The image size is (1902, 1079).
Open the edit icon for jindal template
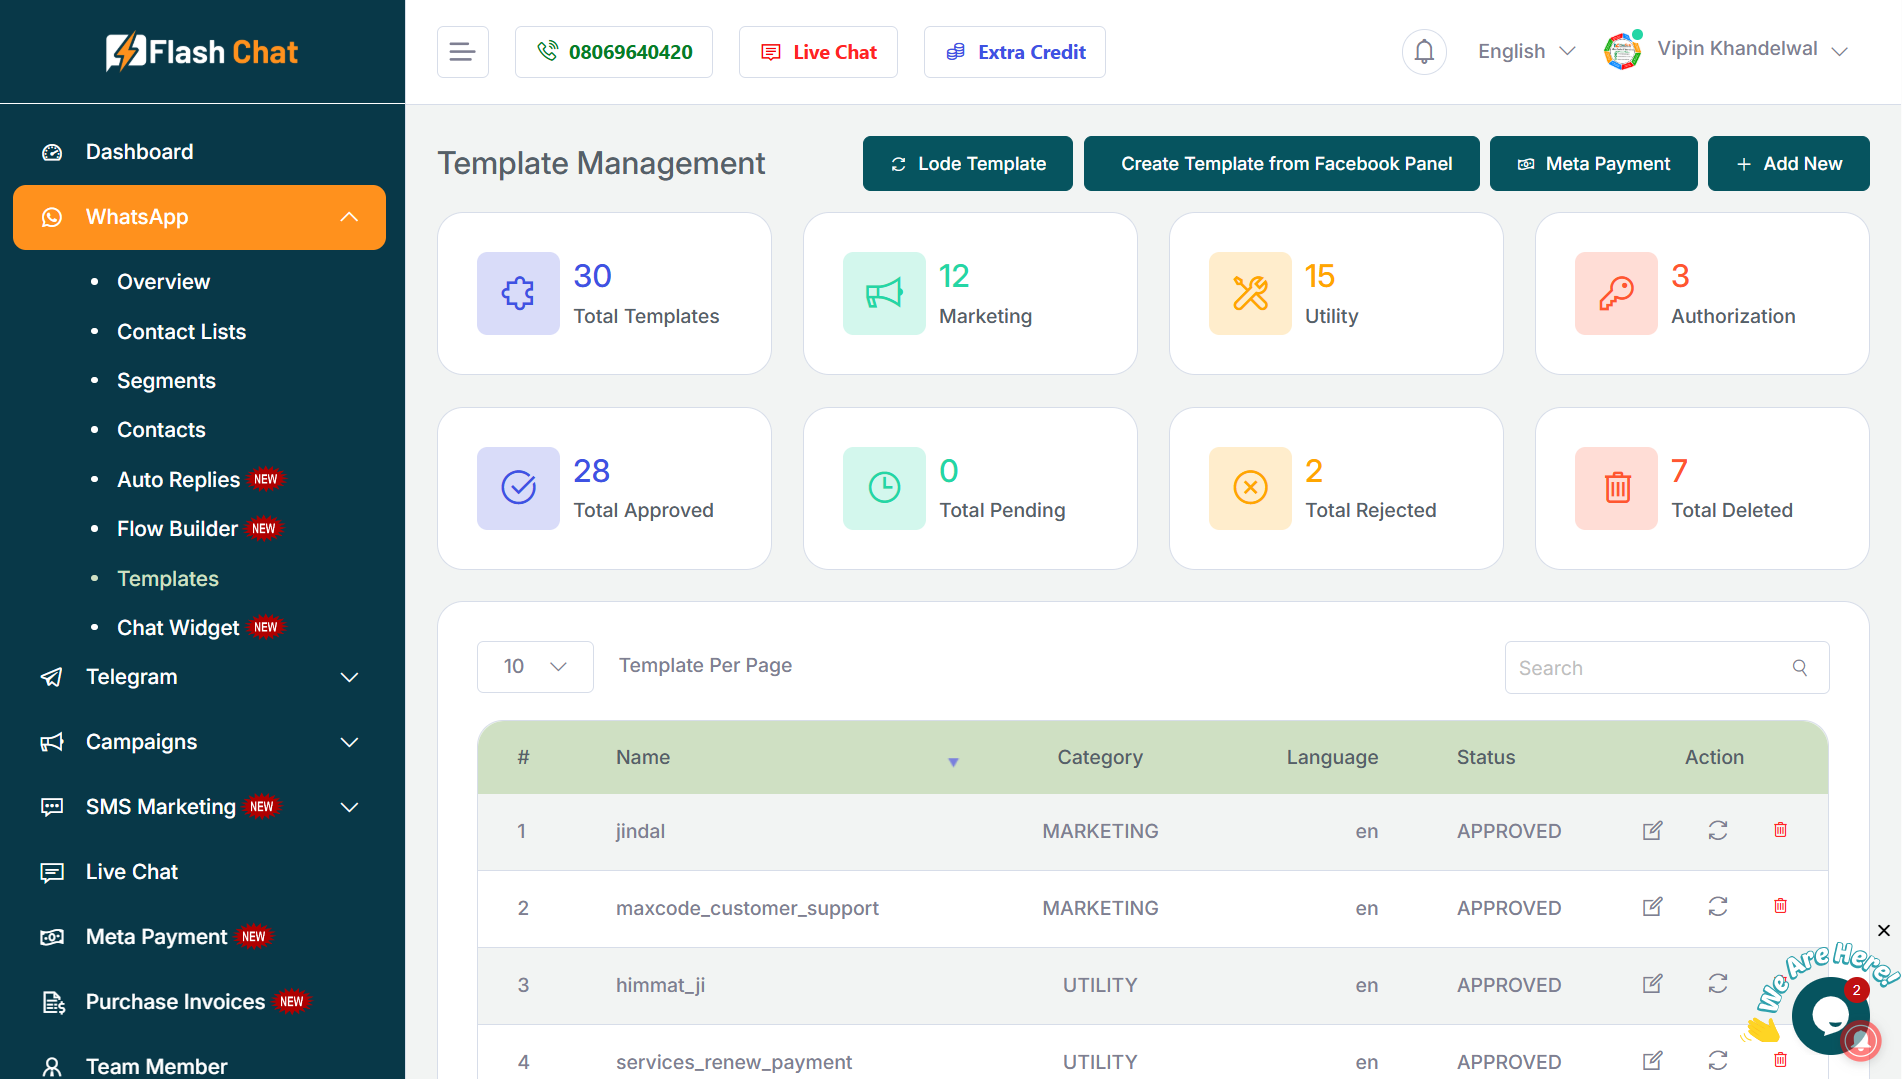pos(1653,830)
